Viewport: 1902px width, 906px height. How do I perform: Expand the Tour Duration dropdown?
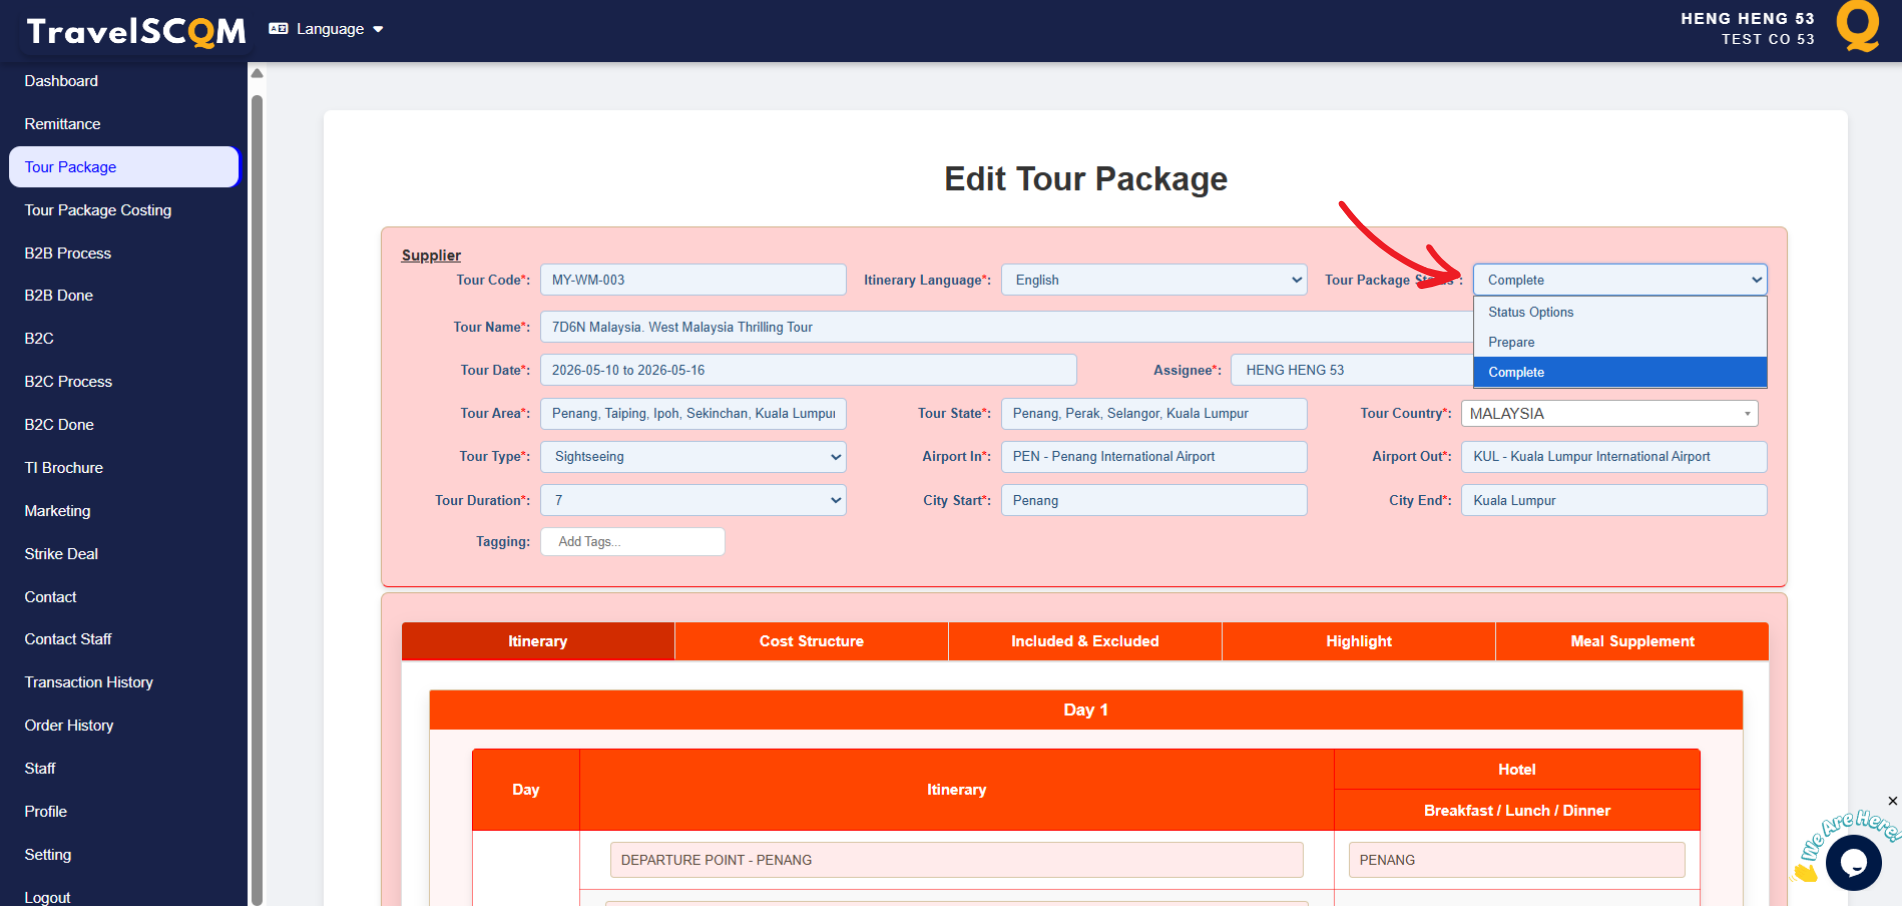693,500
